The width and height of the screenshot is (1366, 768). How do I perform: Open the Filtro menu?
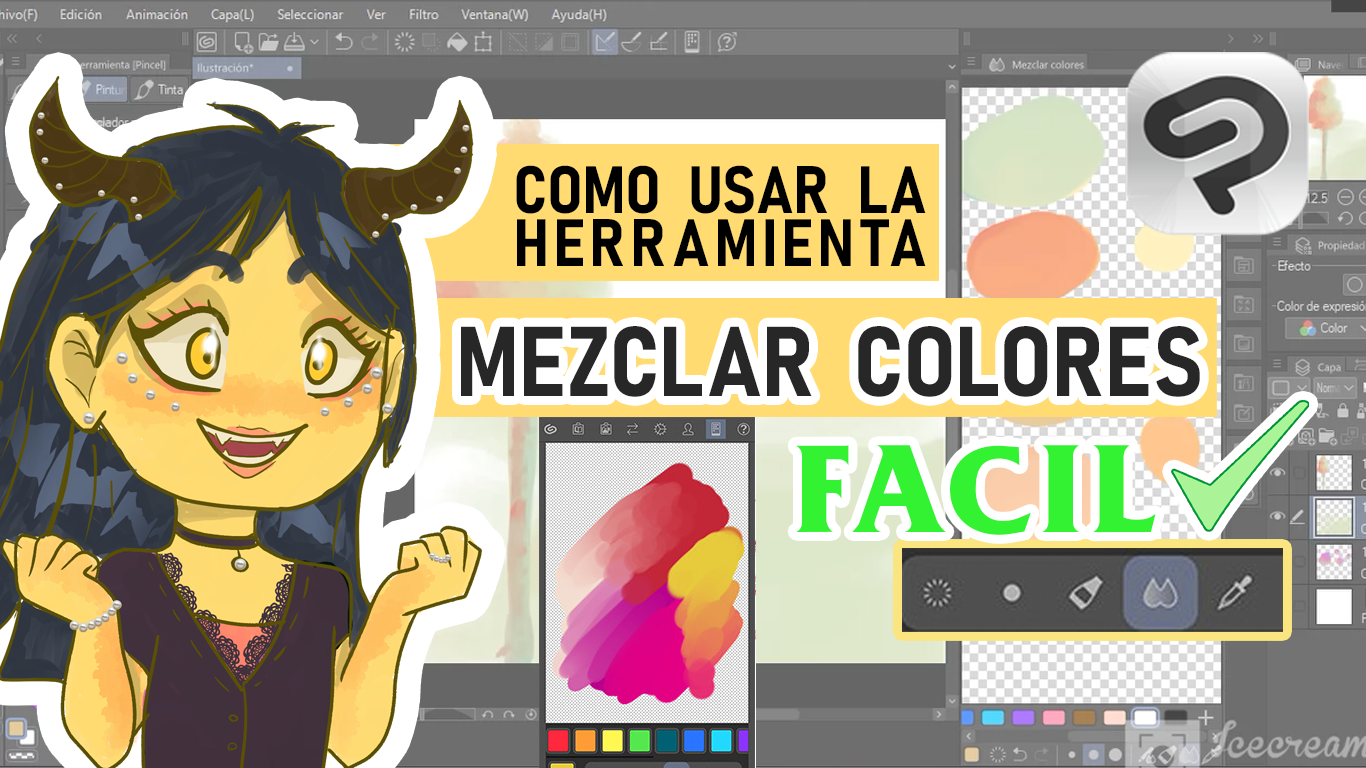pyautogui.click(x=424, y=14)
